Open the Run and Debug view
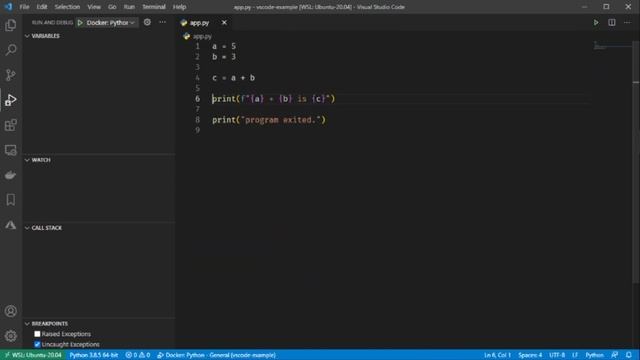 click(x=11, y=100)
